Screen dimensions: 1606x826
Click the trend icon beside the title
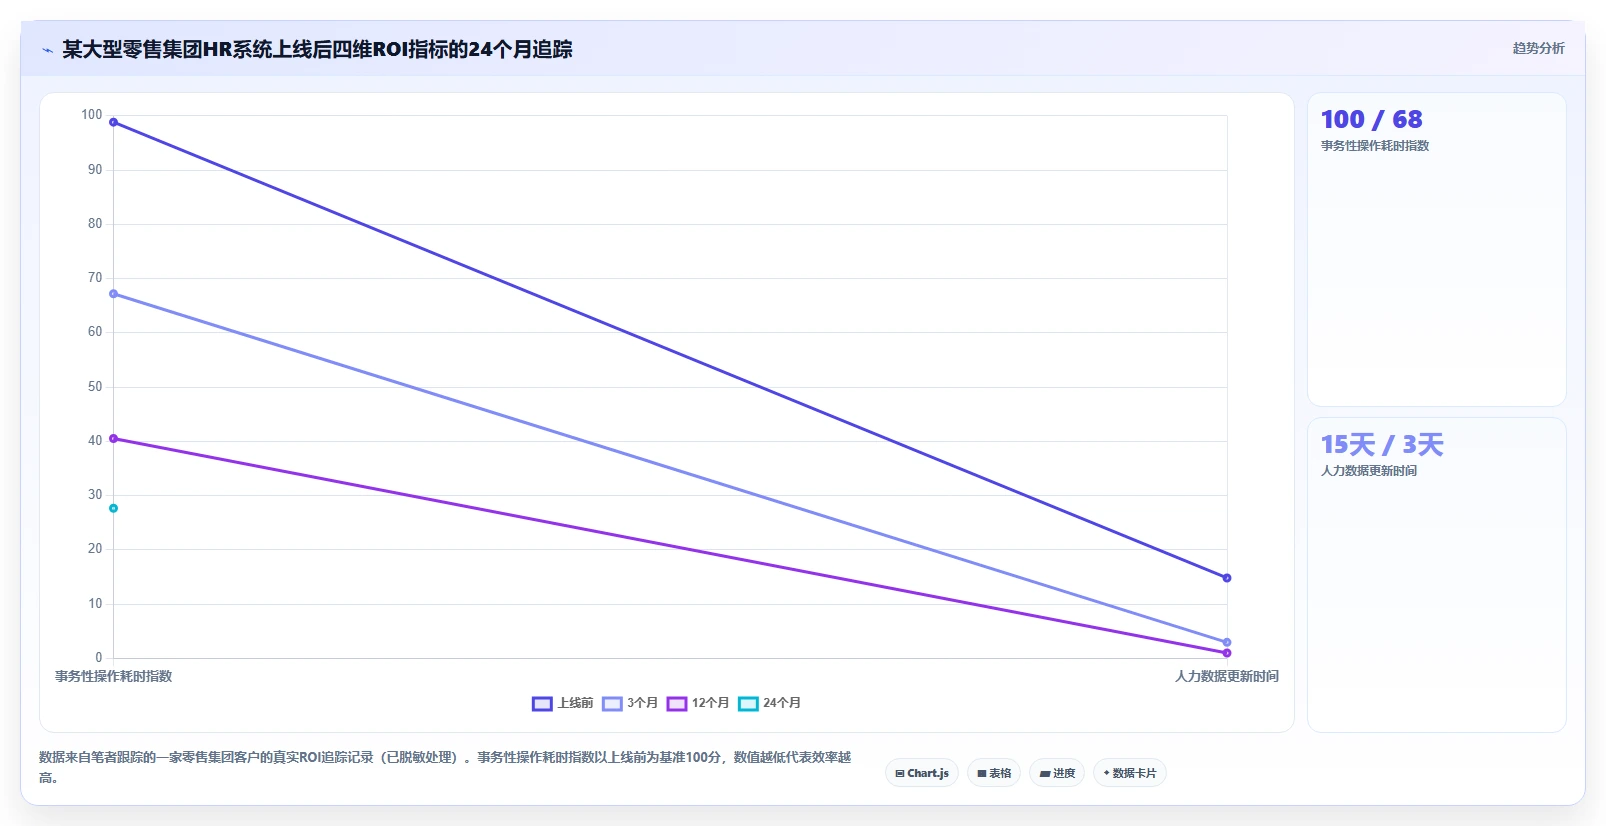click(47, 50)
